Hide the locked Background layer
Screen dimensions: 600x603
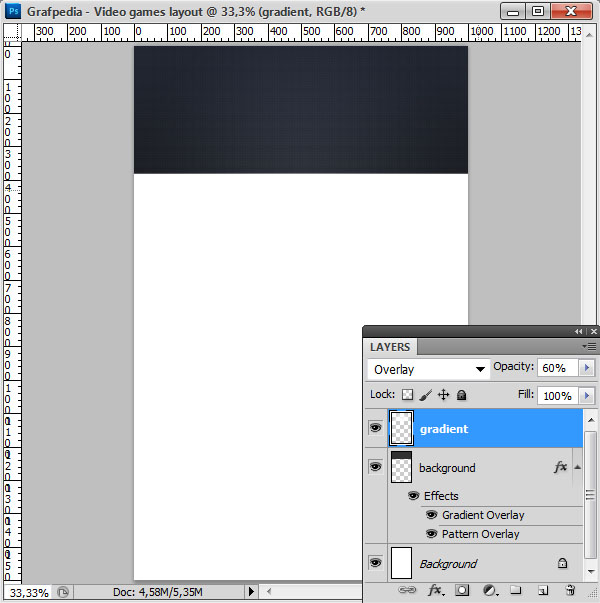375,563
